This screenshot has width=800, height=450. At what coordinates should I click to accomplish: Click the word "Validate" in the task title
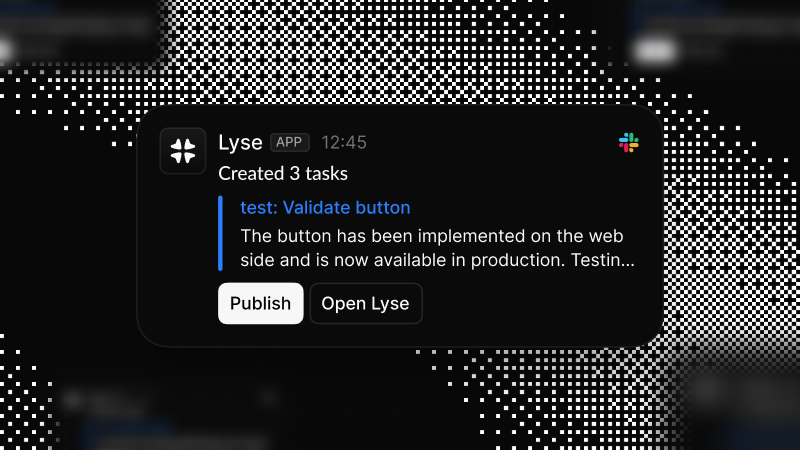322,208
